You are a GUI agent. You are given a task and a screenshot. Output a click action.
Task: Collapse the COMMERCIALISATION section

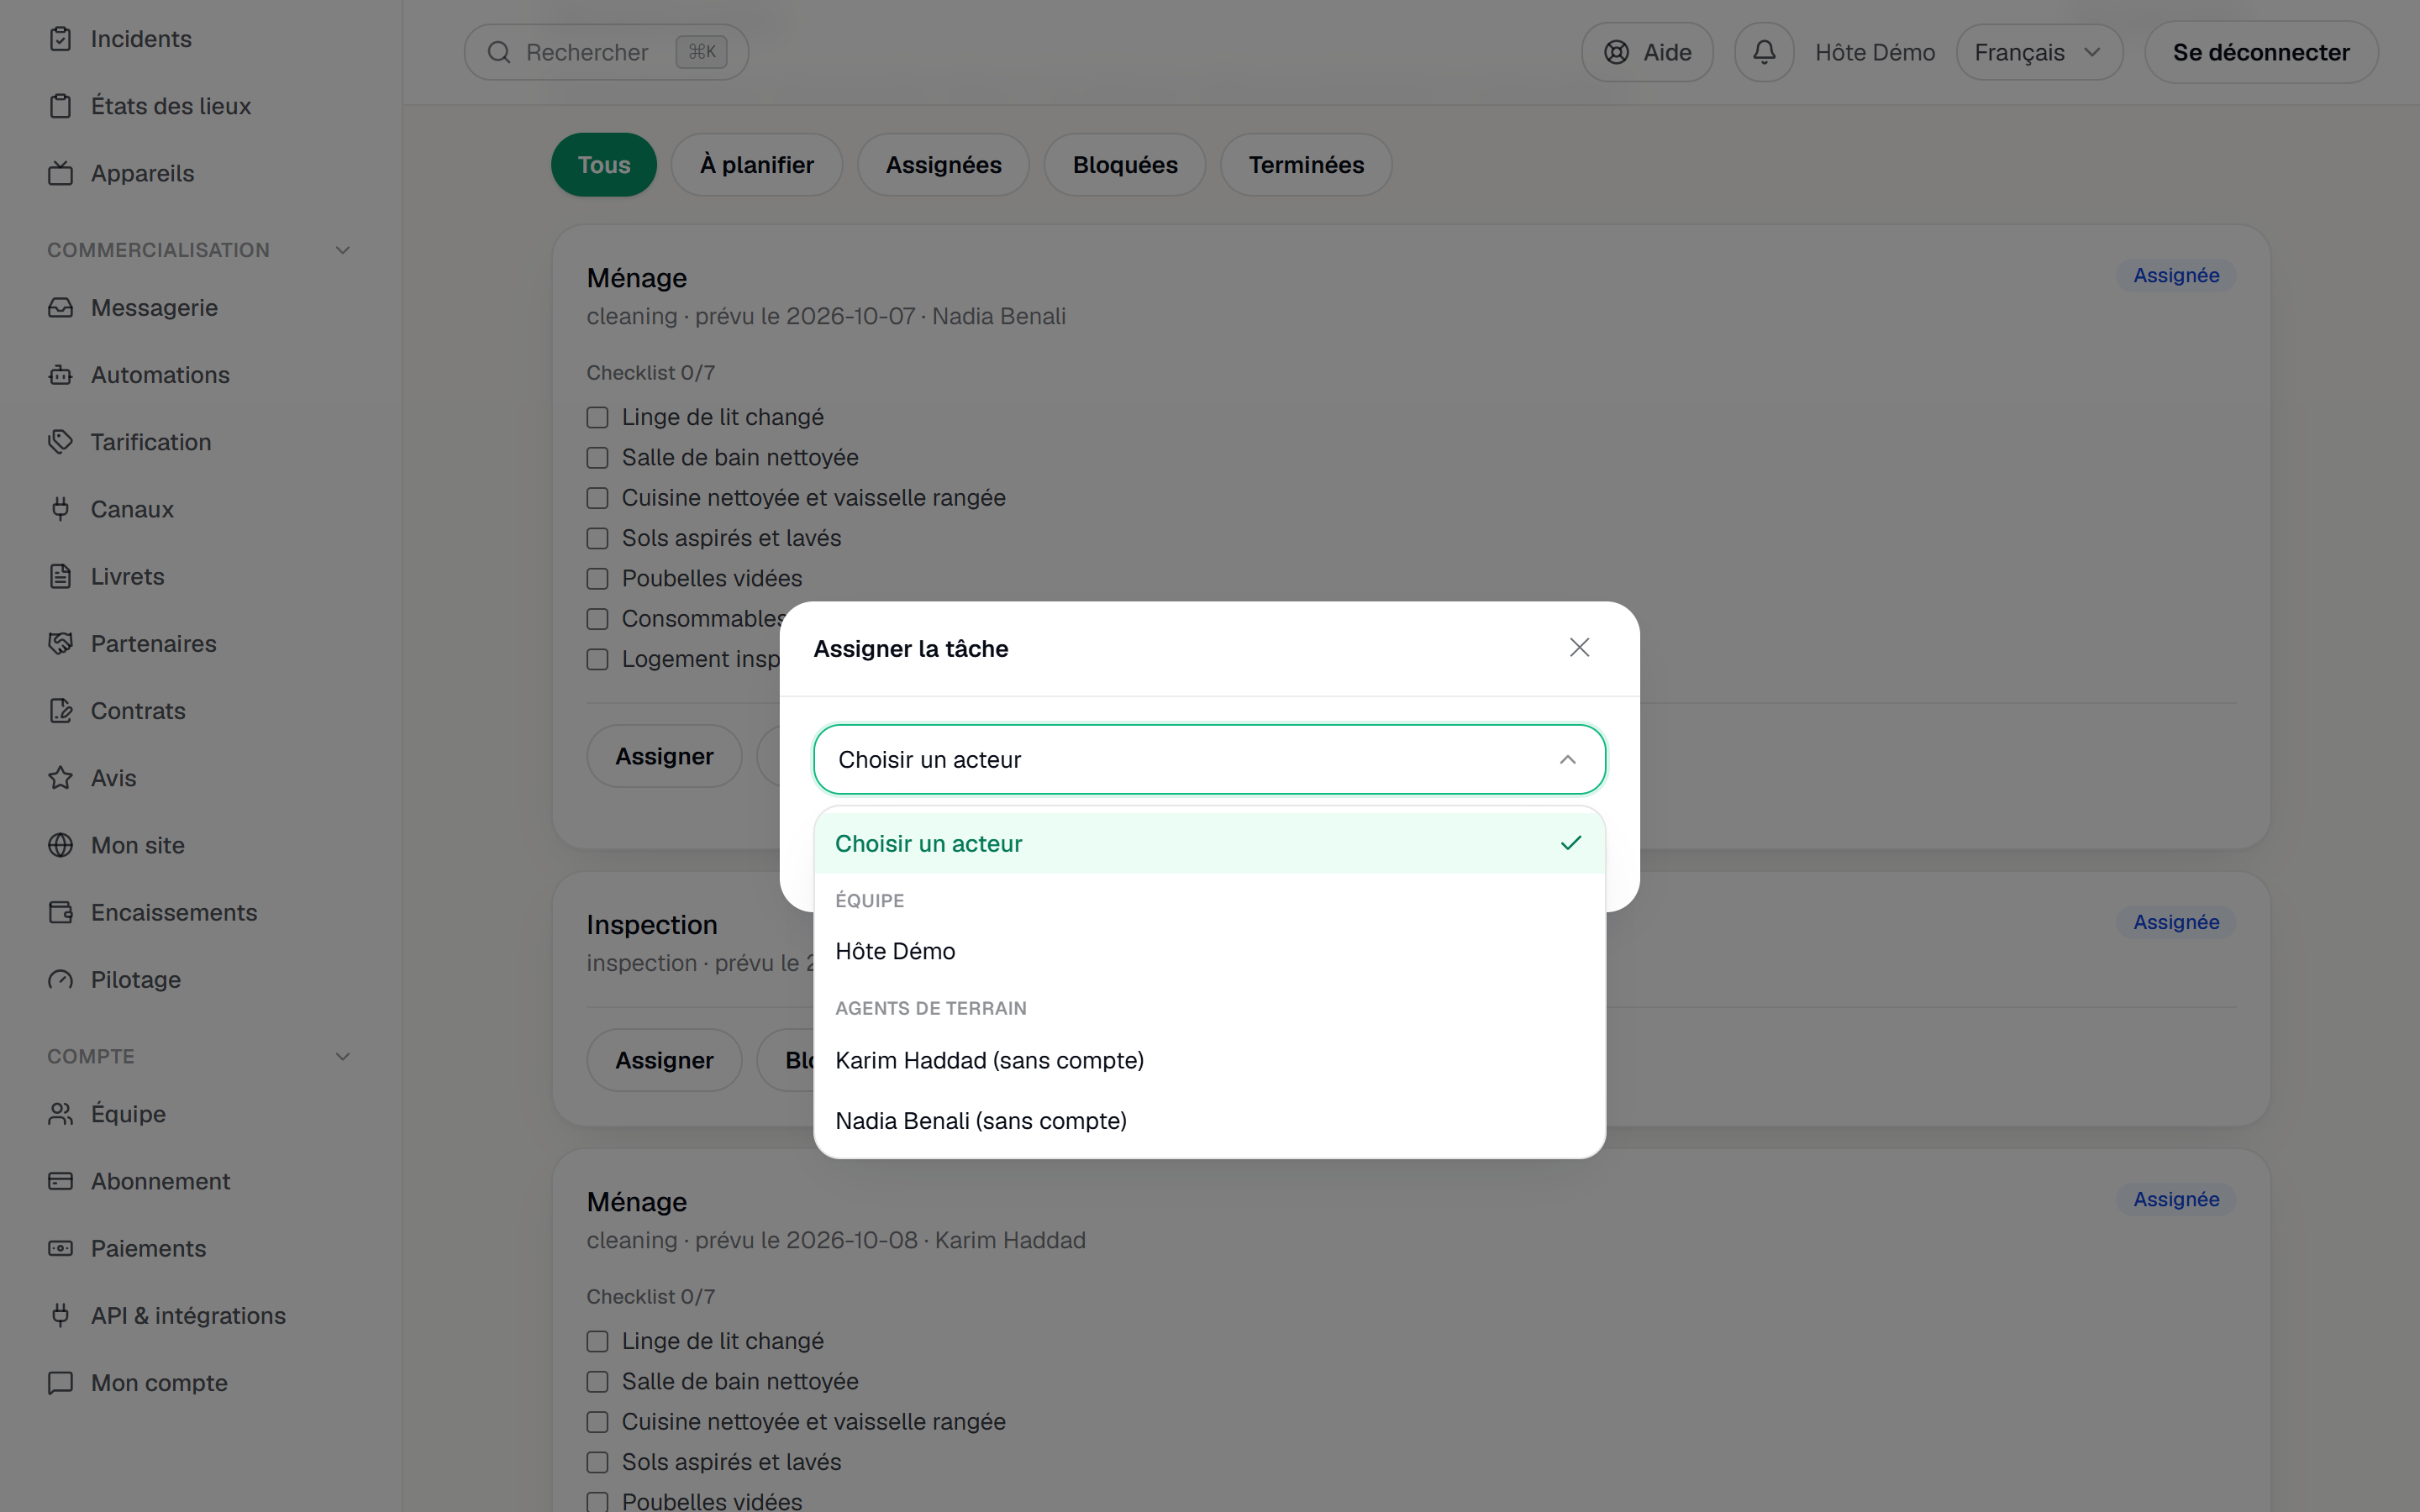tap(342, 250)
